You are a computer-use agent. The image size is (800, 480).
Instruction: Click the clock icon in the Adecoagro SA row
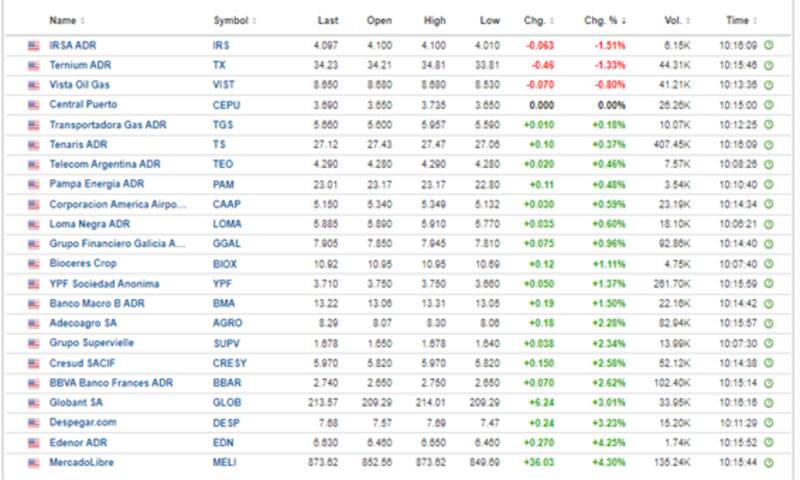[x=769, y=323]
